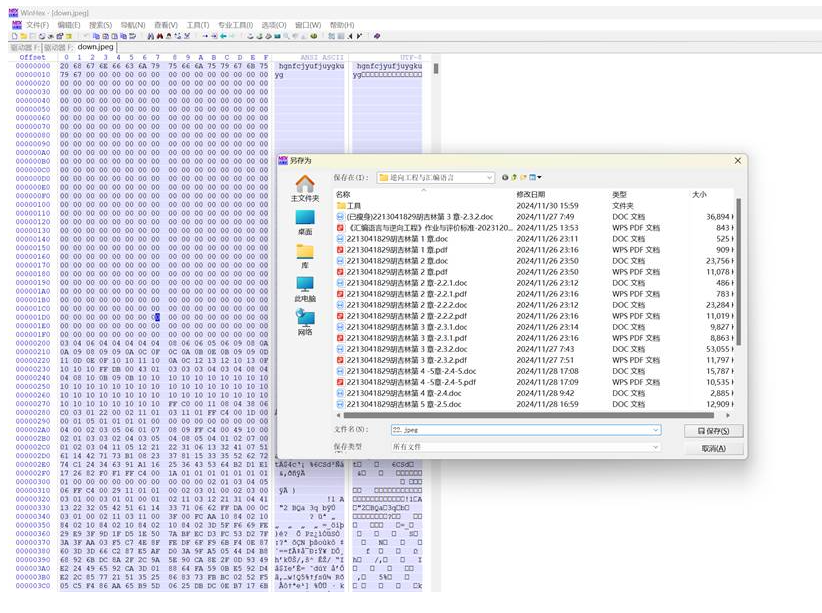
Task: Click the cyan Back arrow toolbar icon
Action: point(223,36)
